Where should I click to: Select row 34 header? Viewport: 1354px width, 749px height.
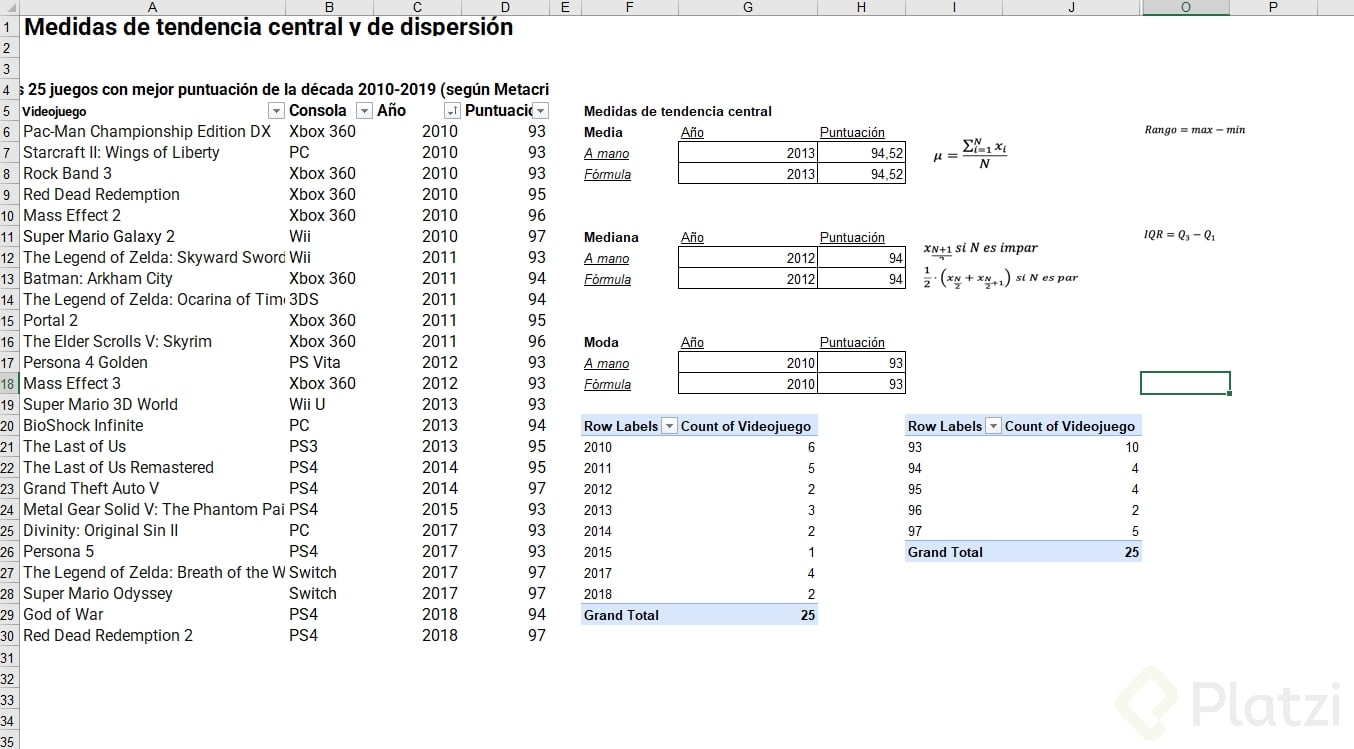[8, 719]
